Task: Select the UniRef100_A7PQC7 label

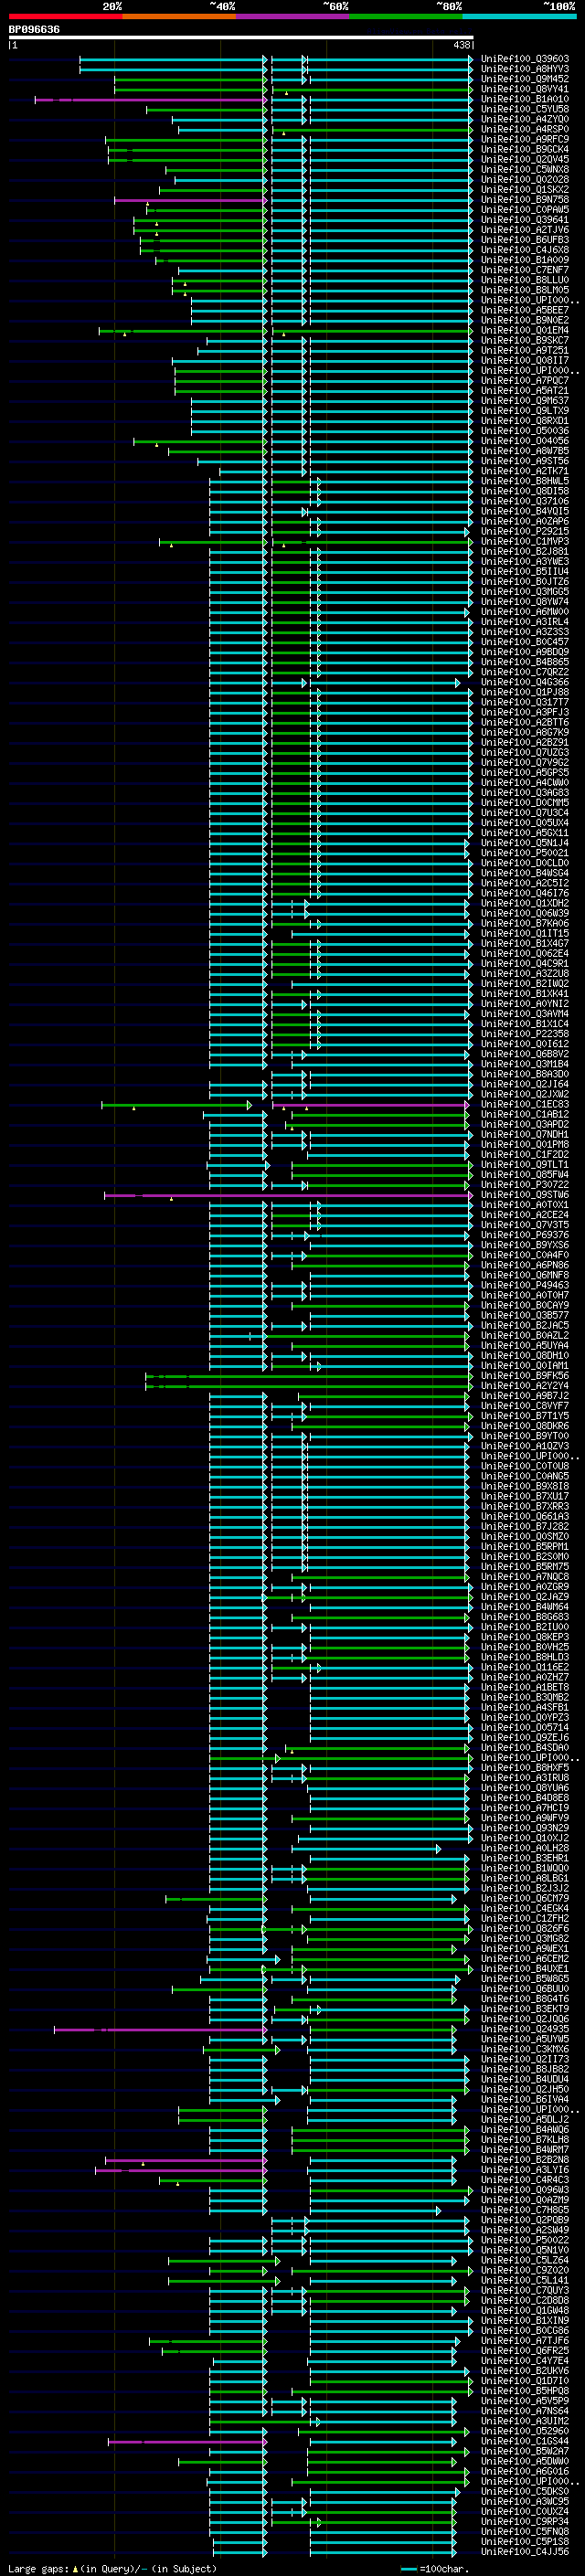Action: pos(525,380)
